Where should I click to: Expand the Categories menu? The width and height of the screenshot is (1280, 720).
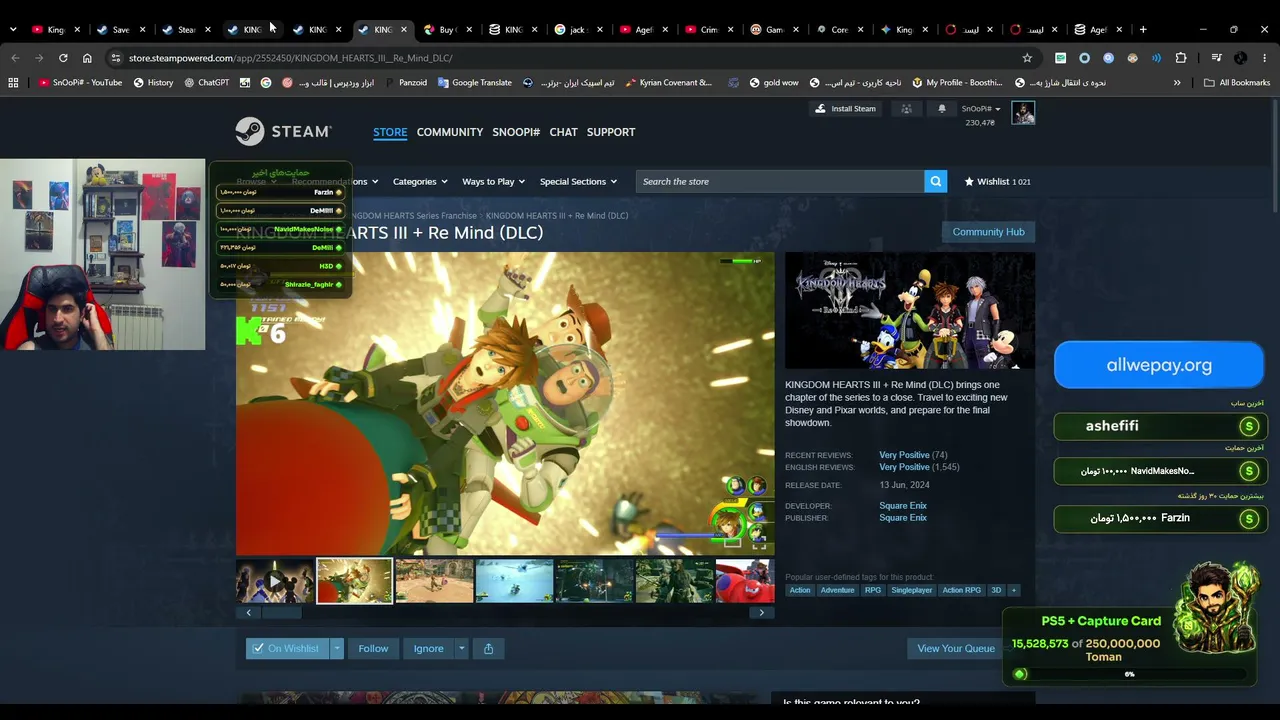pos(421,182)
